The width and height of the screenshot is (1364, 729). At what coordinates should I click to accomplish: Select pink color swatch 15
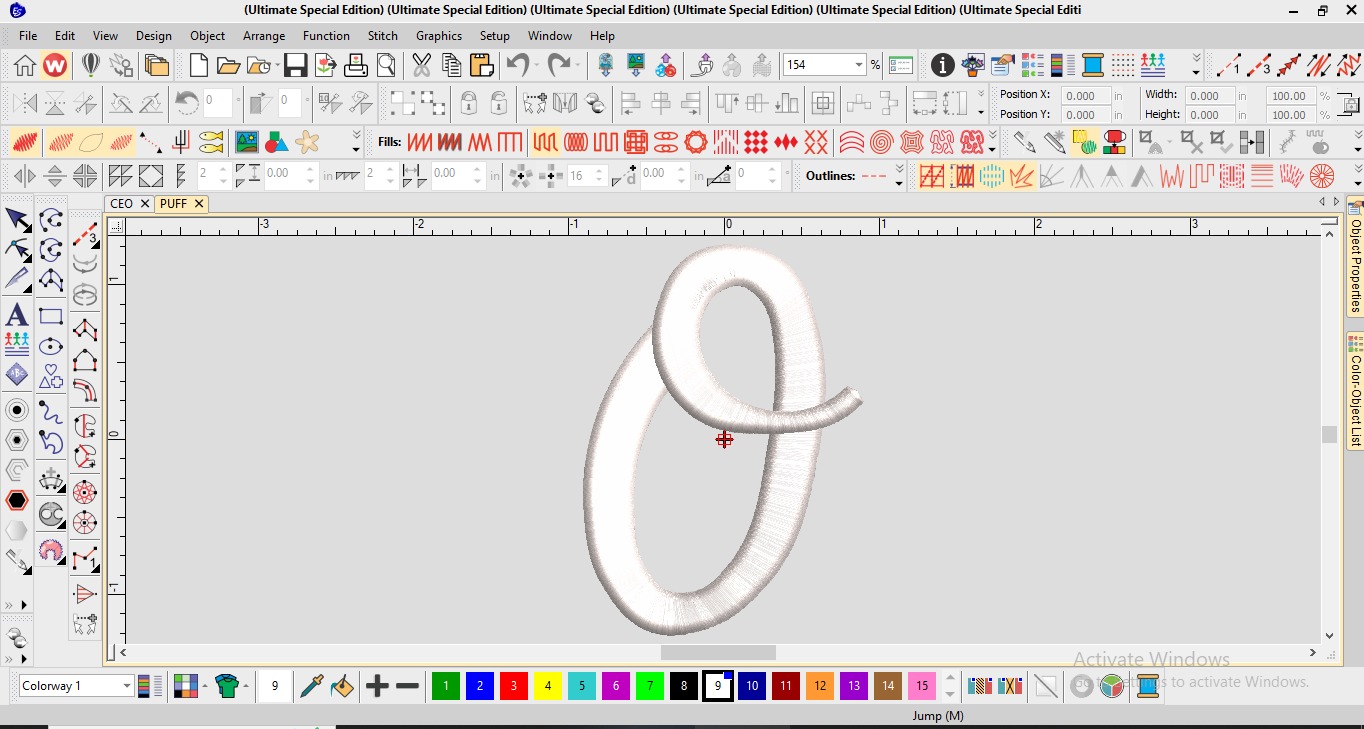pos(922,686)
